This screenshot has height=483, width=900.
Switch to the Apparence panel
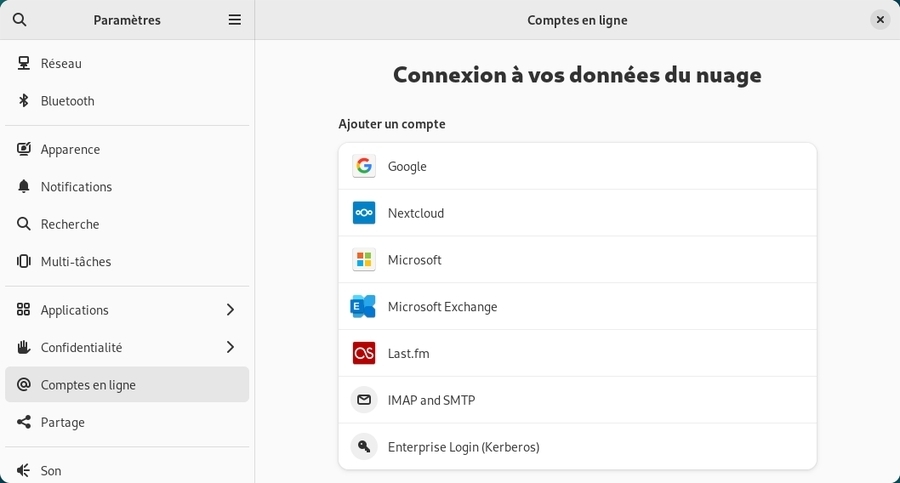click(x=127, y=149)
